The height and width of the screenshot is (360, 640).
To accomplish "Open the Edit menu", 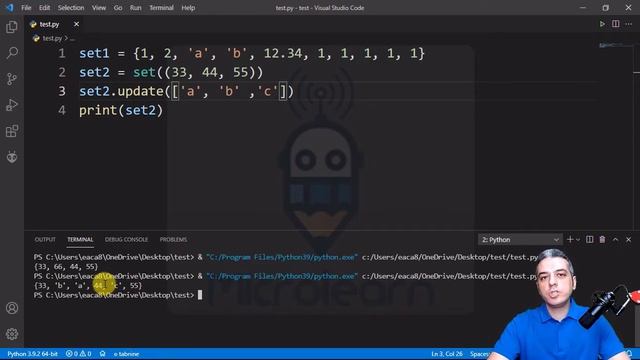I will tap(44, 8).
